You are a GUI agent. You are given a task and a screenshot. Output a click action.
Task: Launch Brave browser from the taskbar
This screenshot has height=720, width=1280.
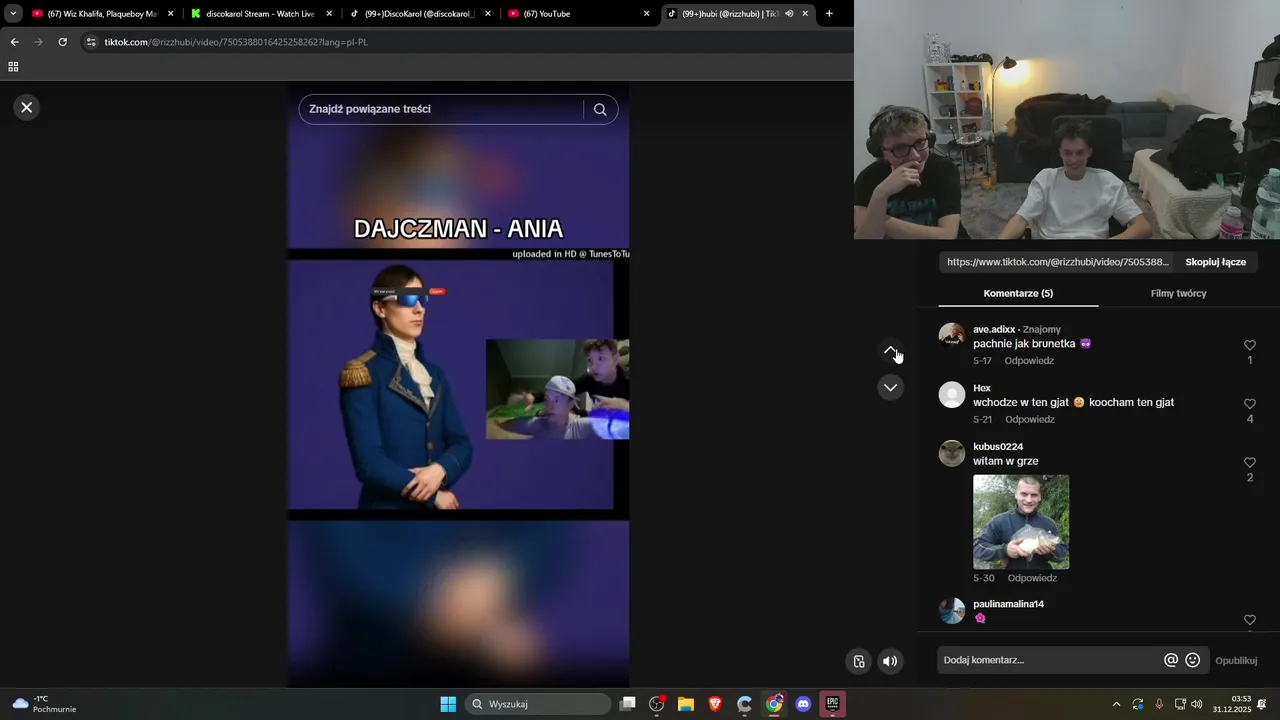tap(715, 704)
